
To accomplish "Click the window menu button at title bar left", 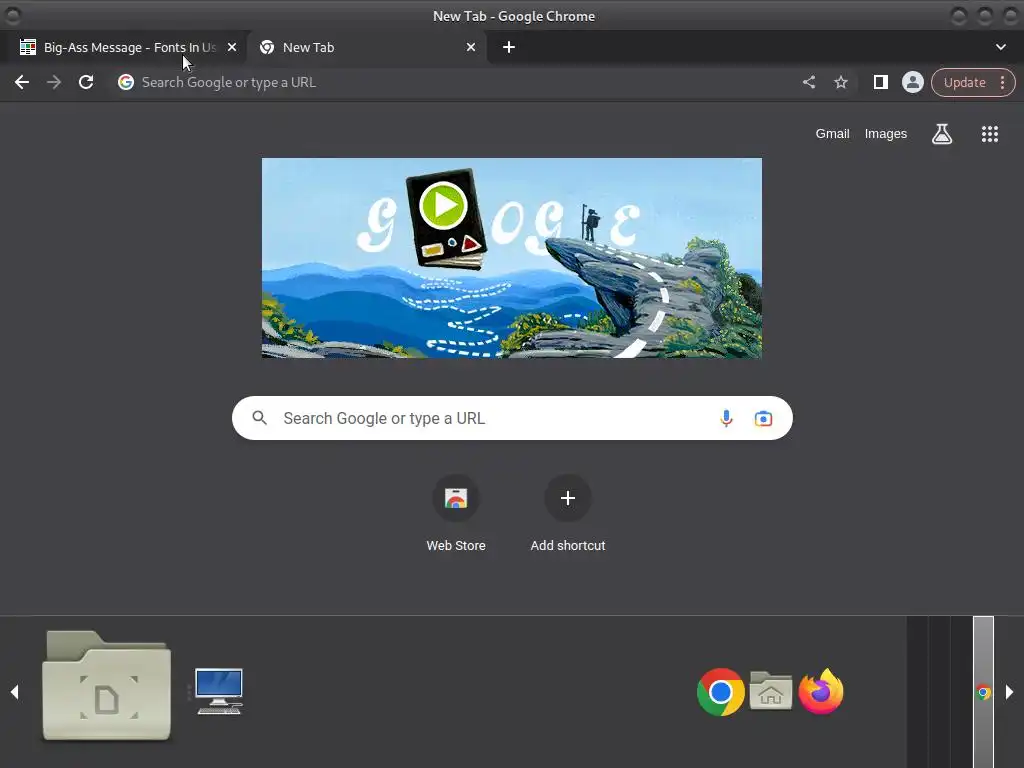I will 12,15.
